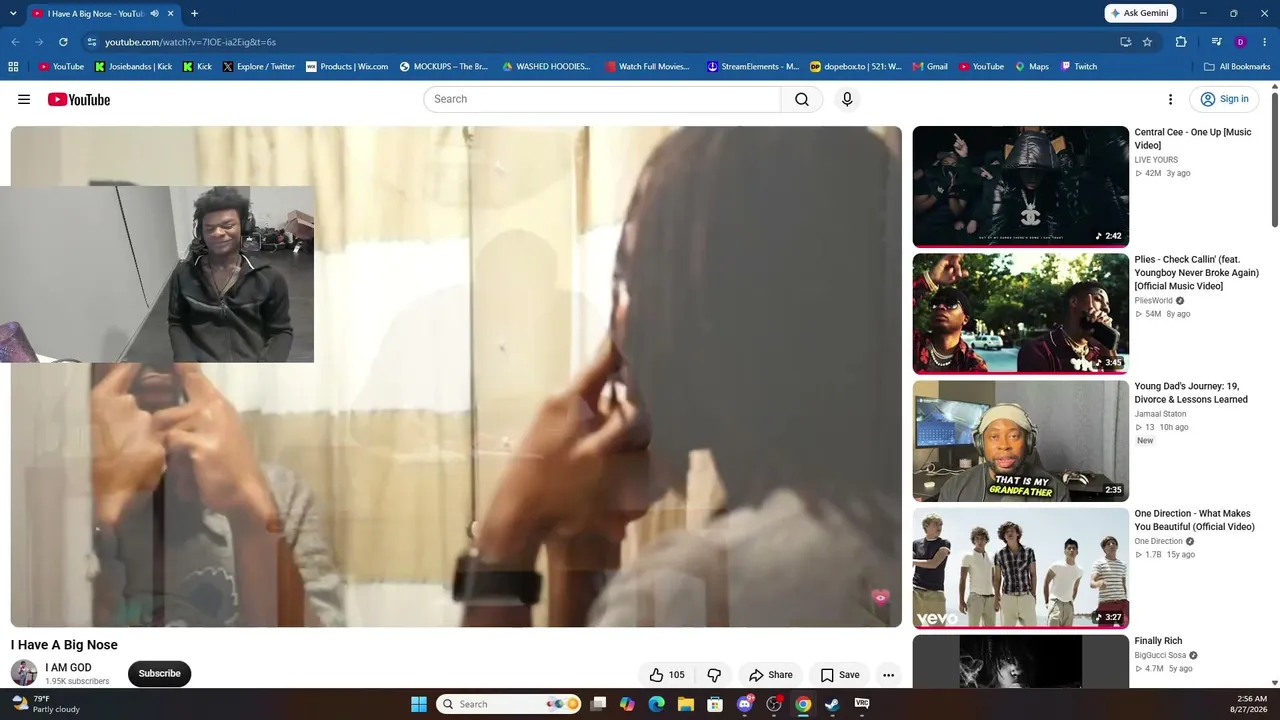Mute the tab with the speaker icon
The height and width of the screenshot is (720, 1280).
(154, 13)
